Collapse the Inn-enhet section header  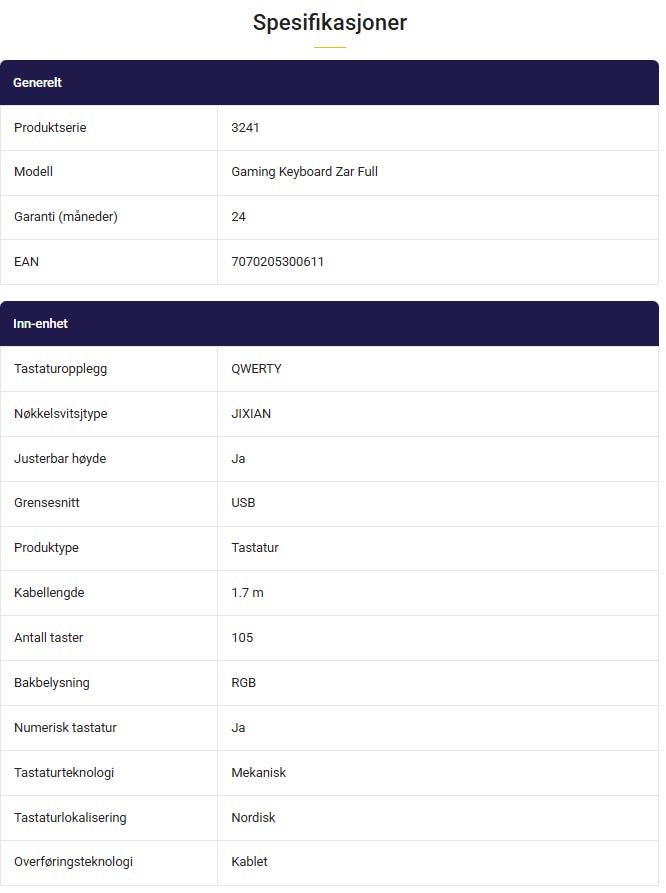[x=329, y=323]
